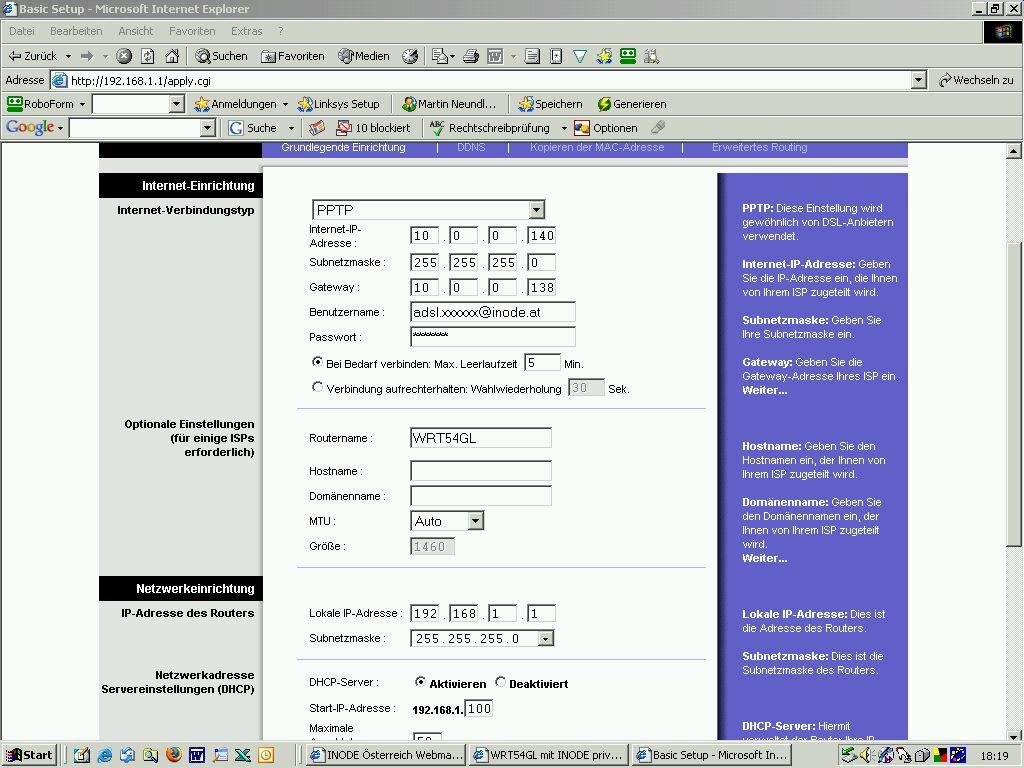This screenshot has height=768, width=1024.
Task: Click the Start button
Action: point(30,755)
